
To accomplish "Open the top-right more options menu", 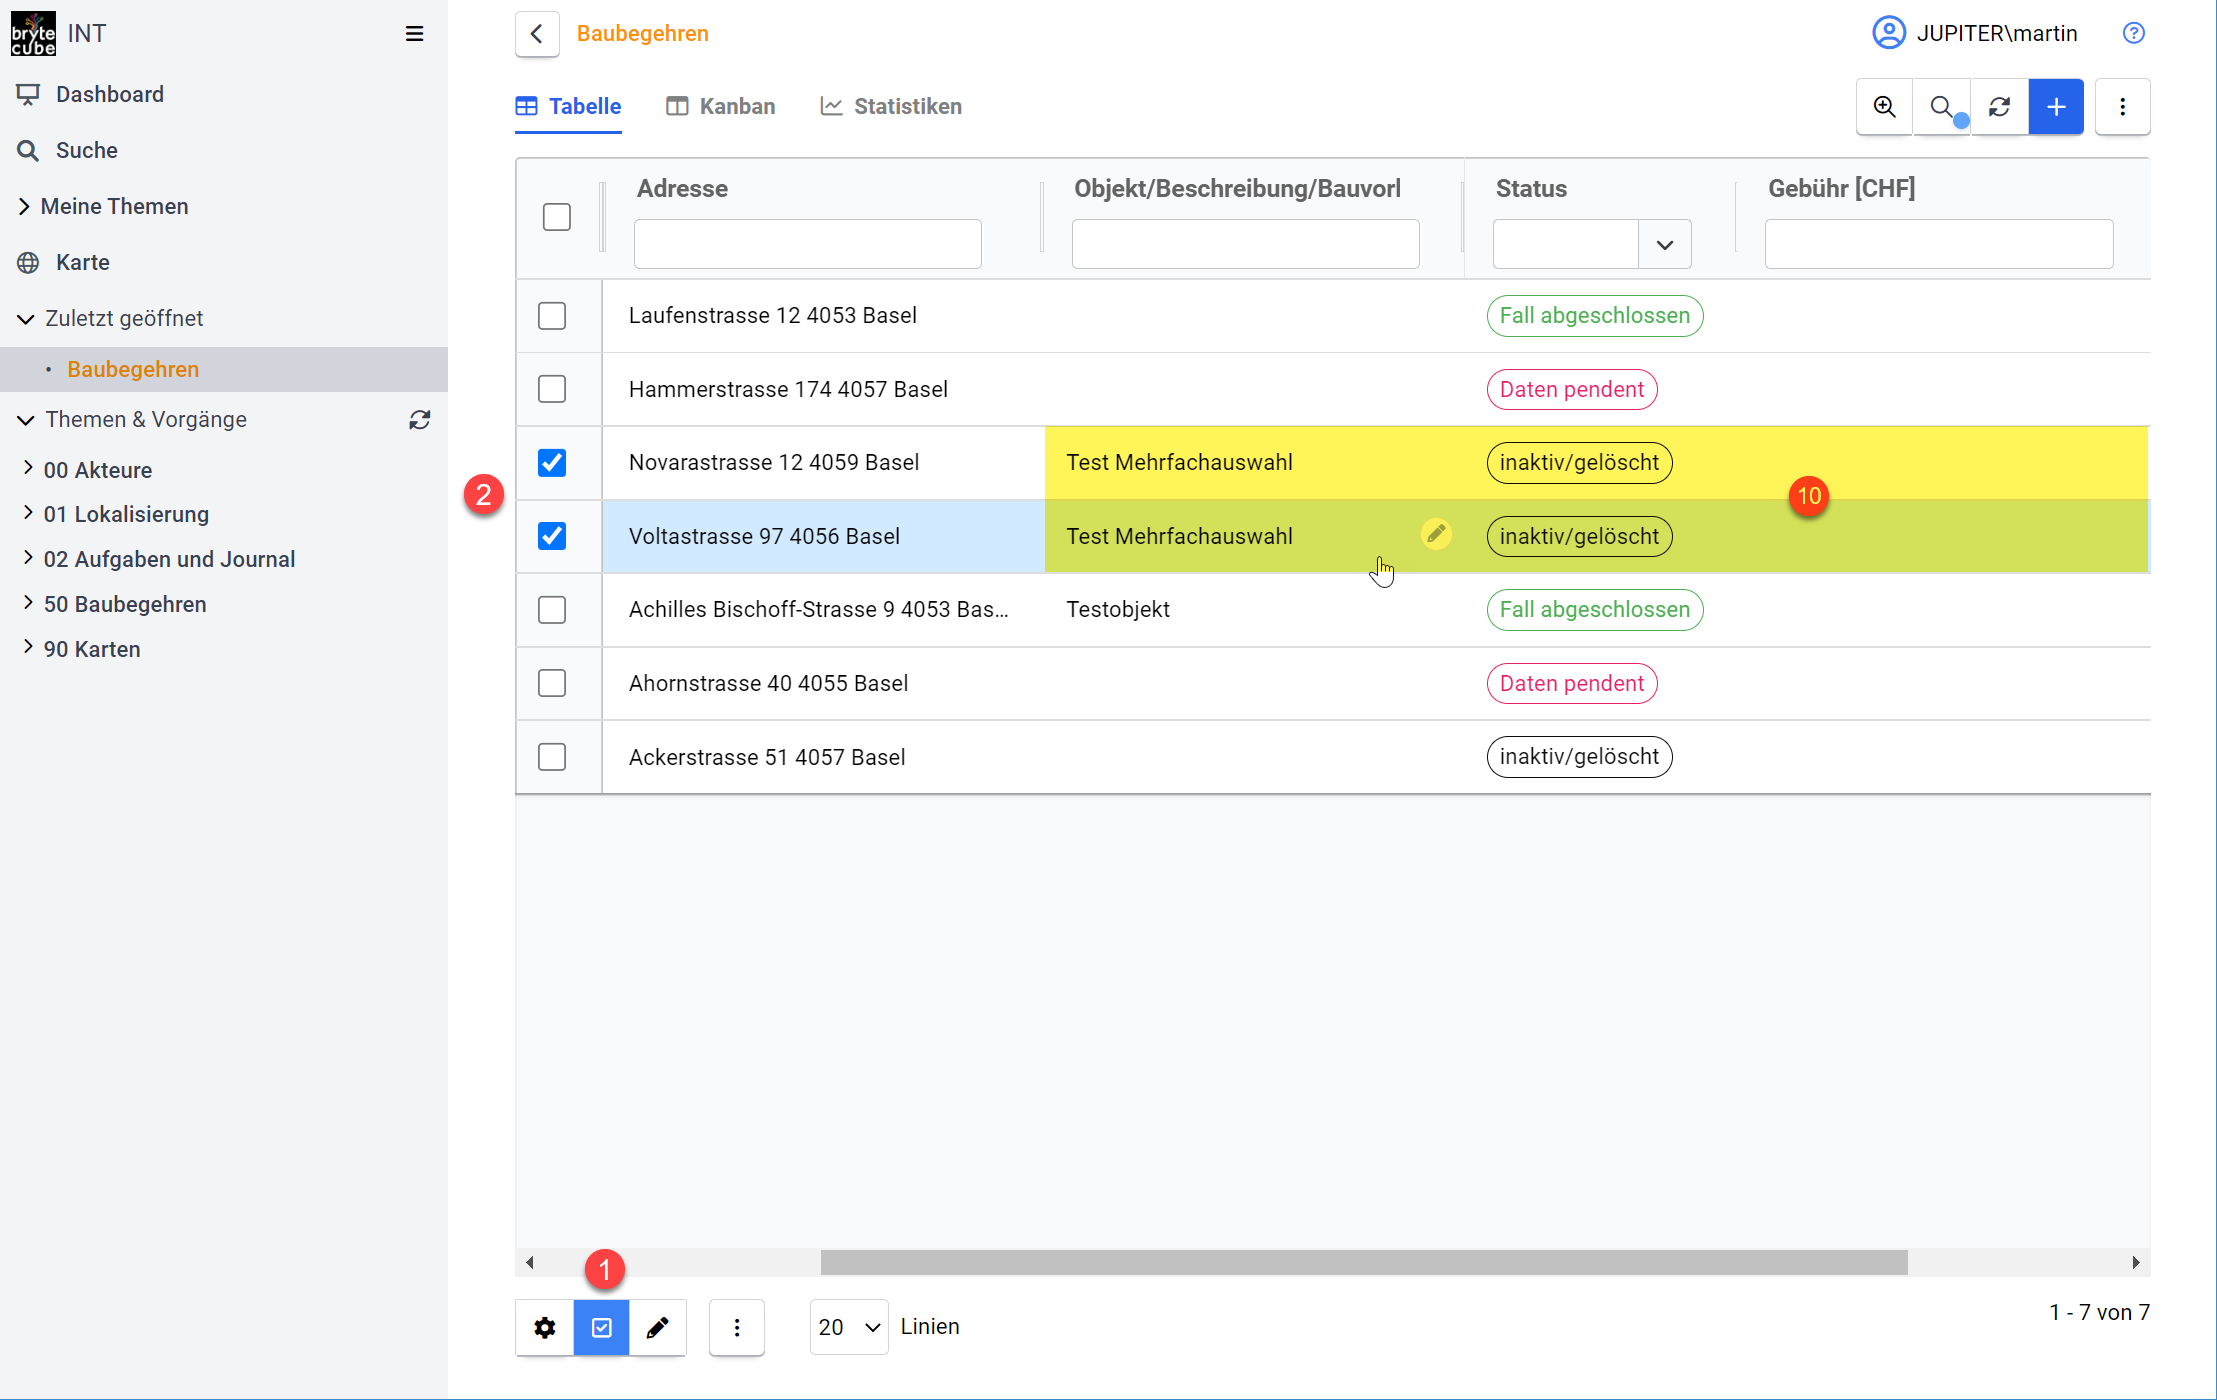I will (x=2122, y=106).
